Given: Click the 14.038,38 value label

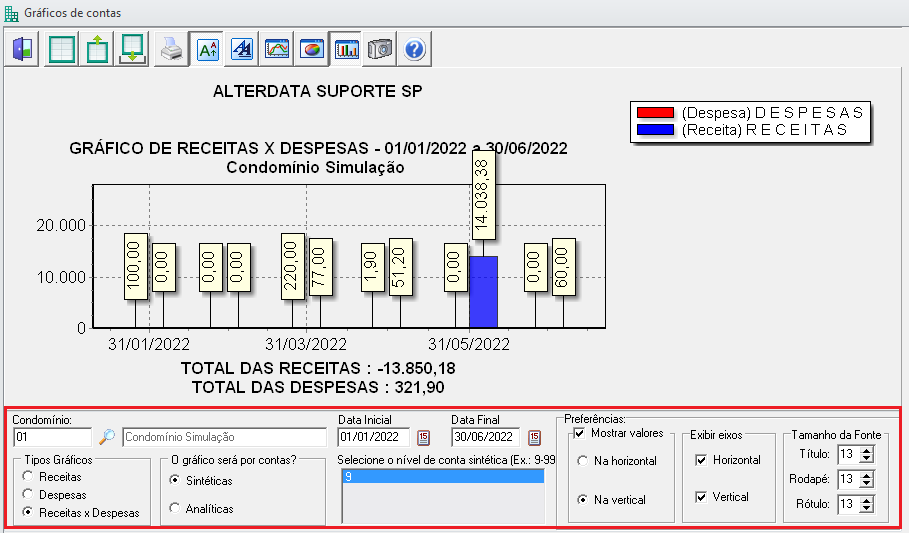Looking at the screenshot, I should pos(483,194).
